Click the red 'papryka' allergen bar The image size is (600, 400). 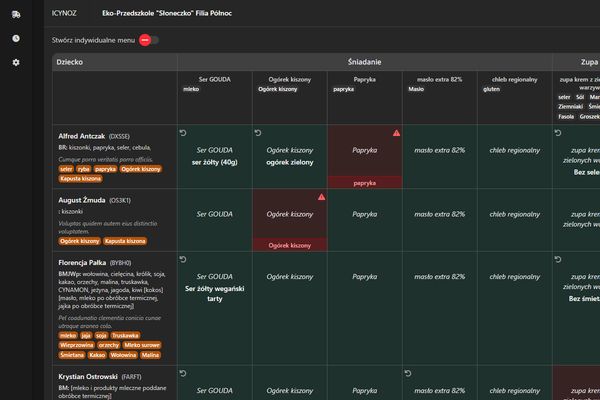(x=365, y=183)
